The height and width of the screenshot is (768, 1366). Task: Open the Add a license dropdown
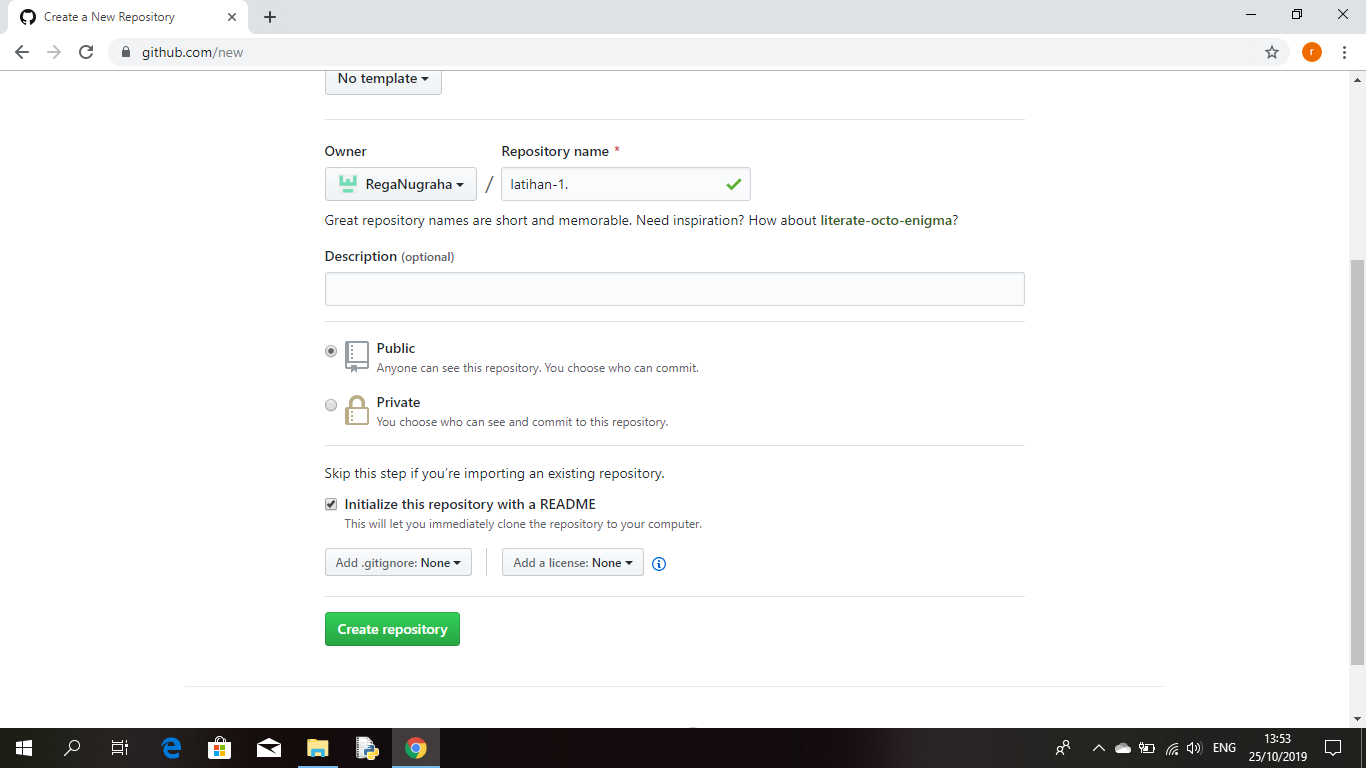pos(573,563)
